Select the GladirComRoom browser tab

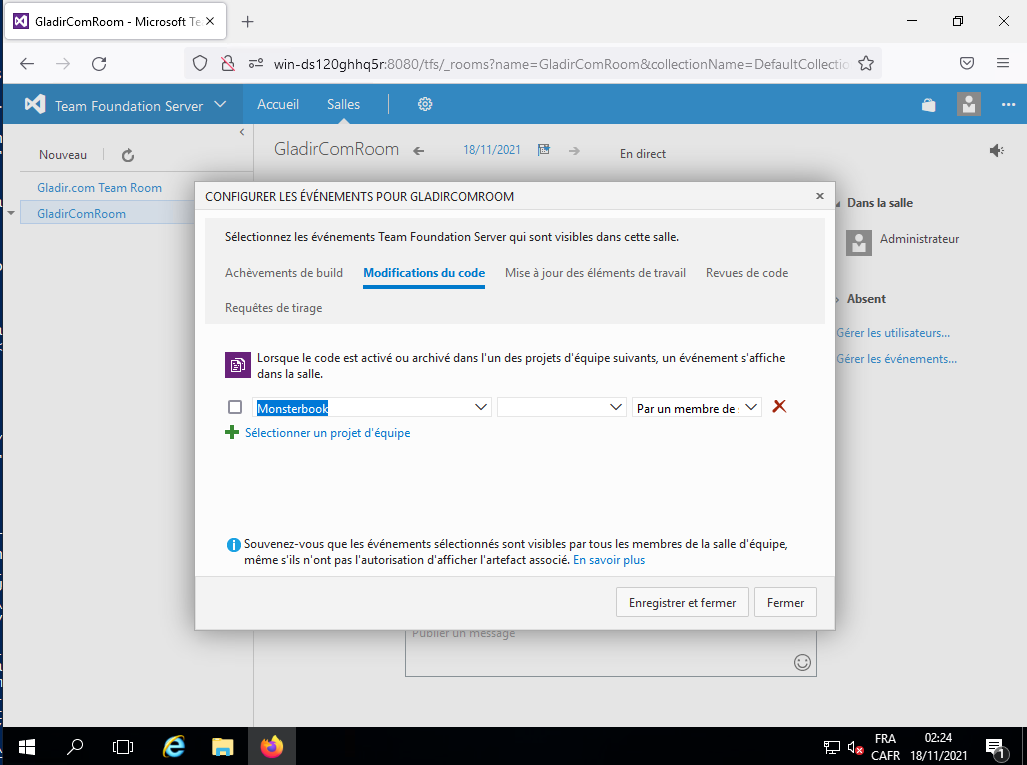tap(115, 22)
